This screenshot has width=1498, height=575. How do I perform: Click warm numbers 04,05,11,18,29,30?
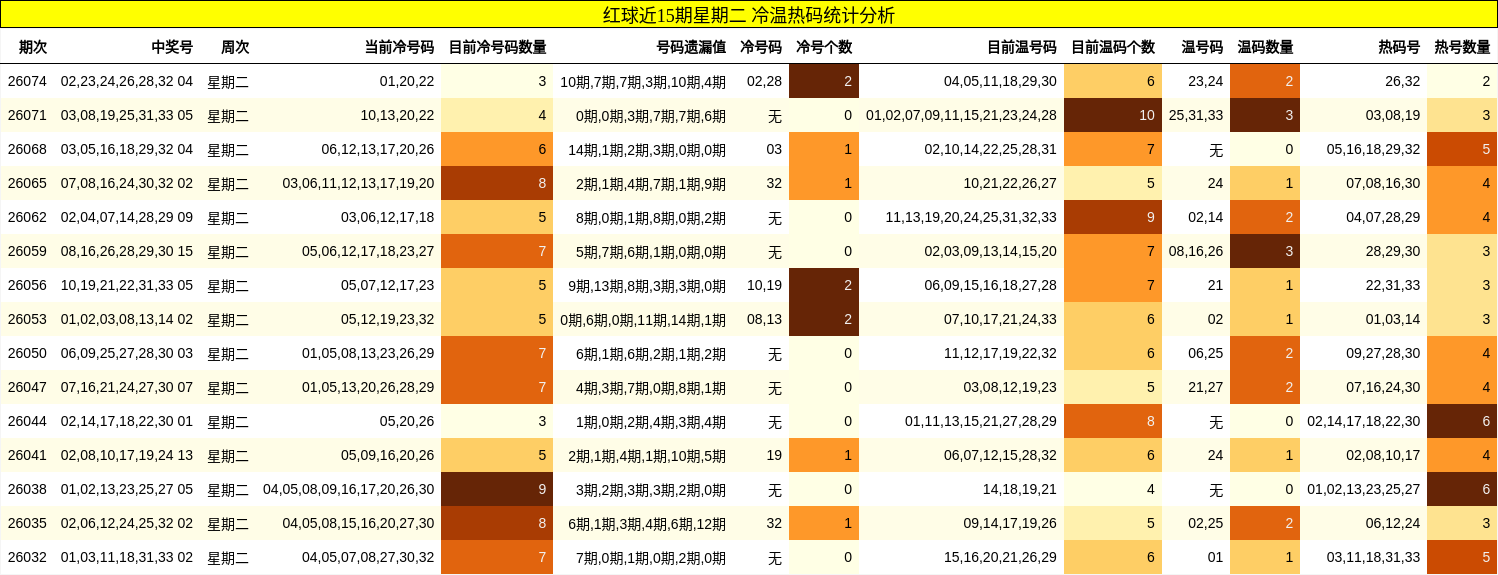(x=1000, y=81)
